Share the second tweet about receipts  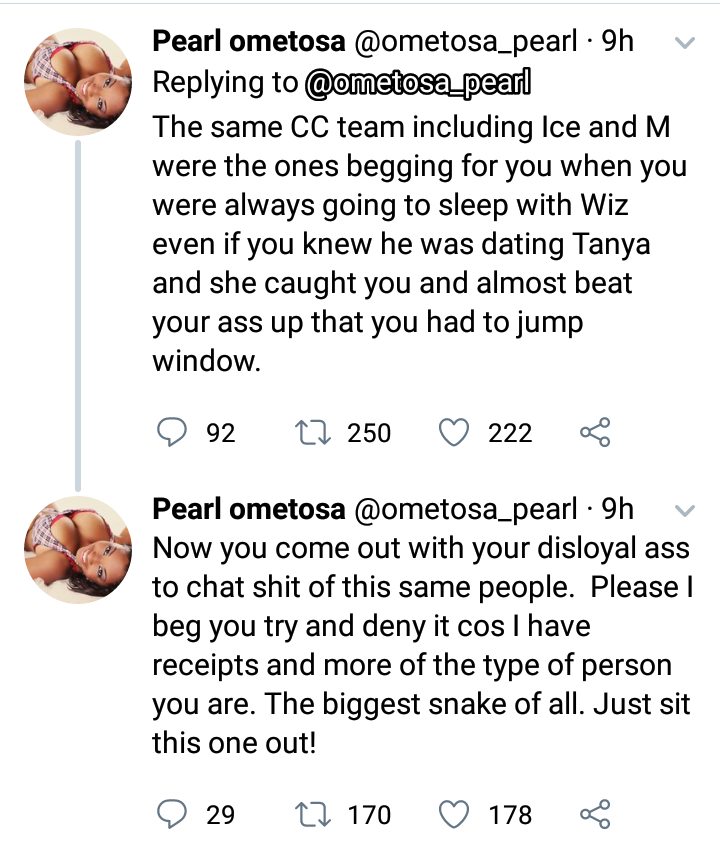coord(594,815)
